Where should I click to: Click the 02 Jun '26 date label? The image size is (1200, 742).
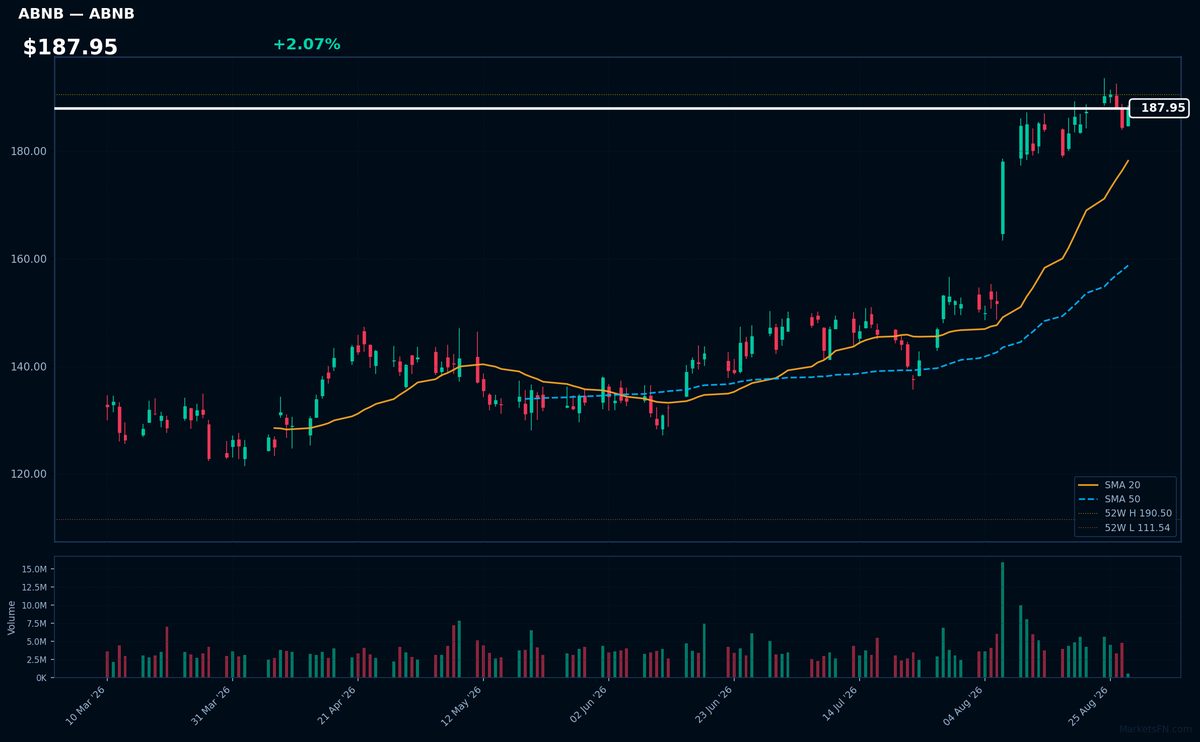click(586, 706)
